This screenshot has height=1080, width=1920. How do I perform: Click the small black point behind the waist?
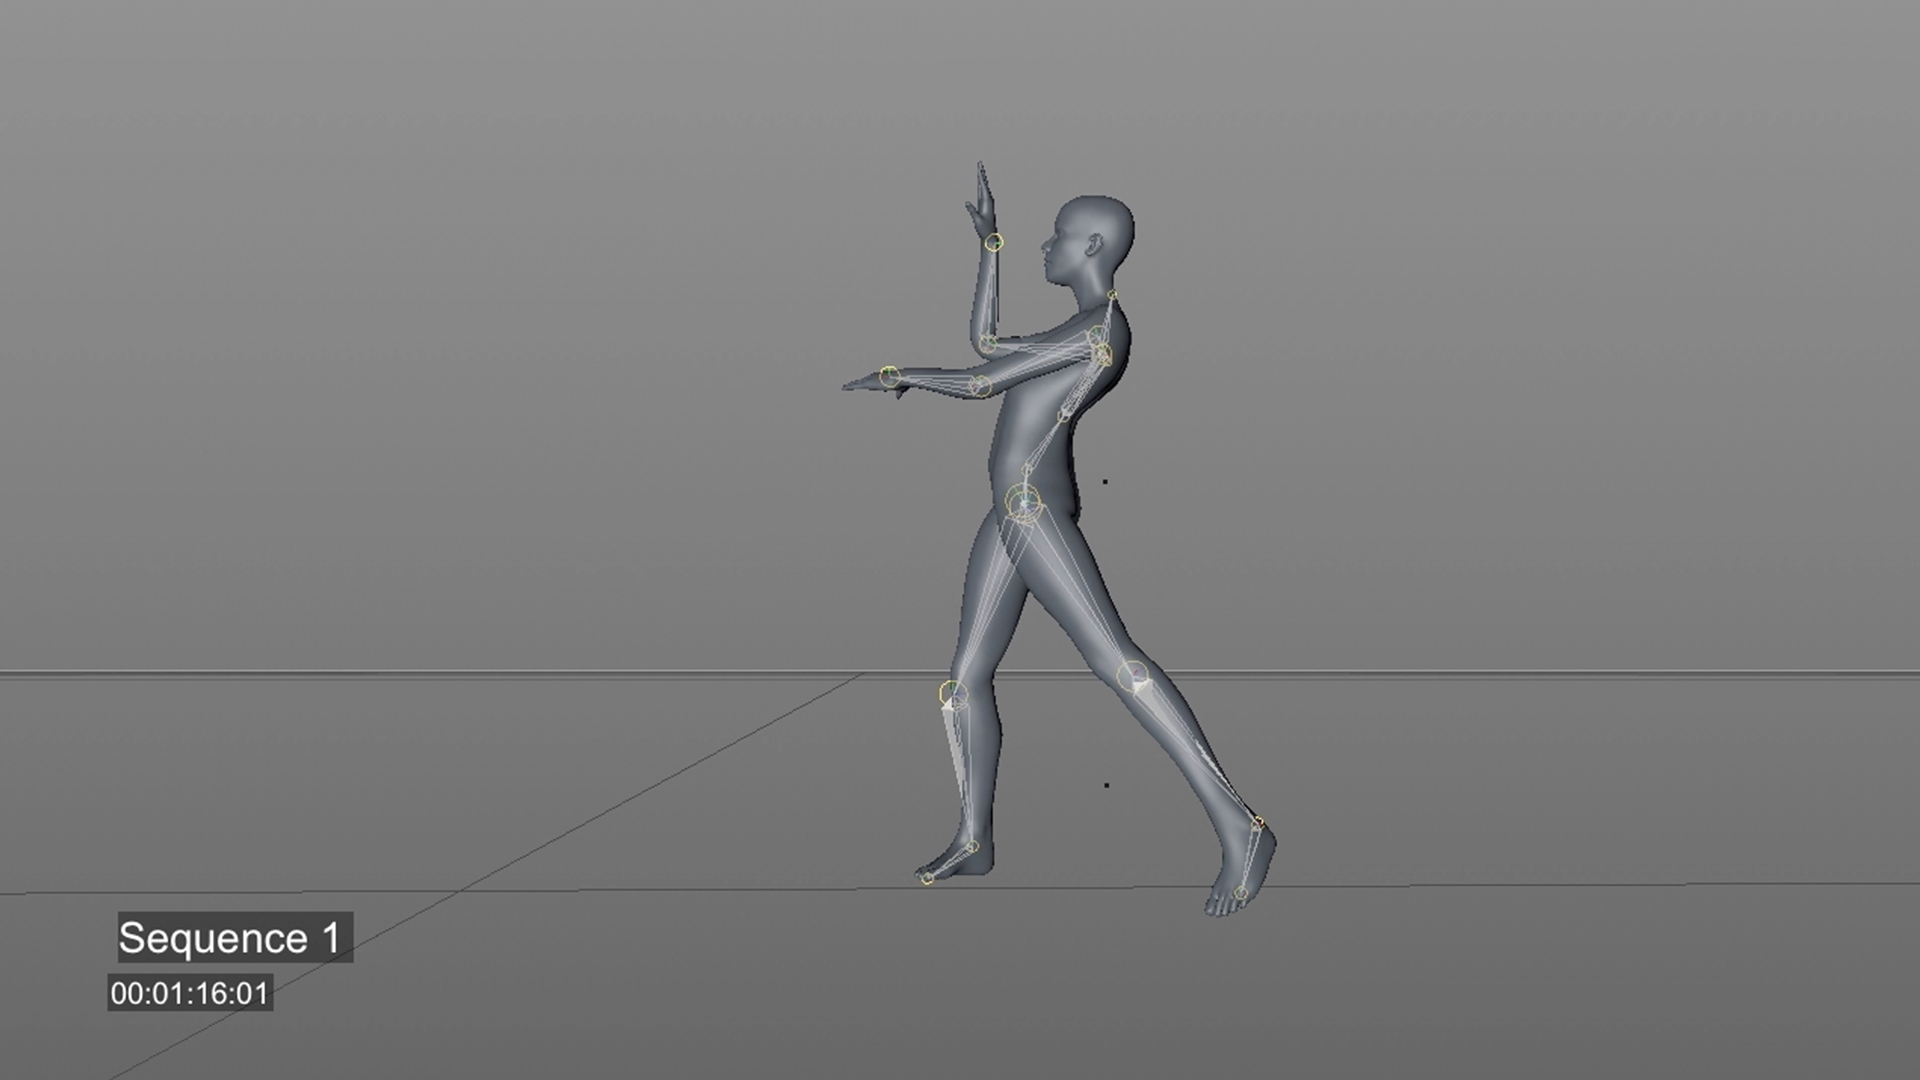(x=1105, y=482)
